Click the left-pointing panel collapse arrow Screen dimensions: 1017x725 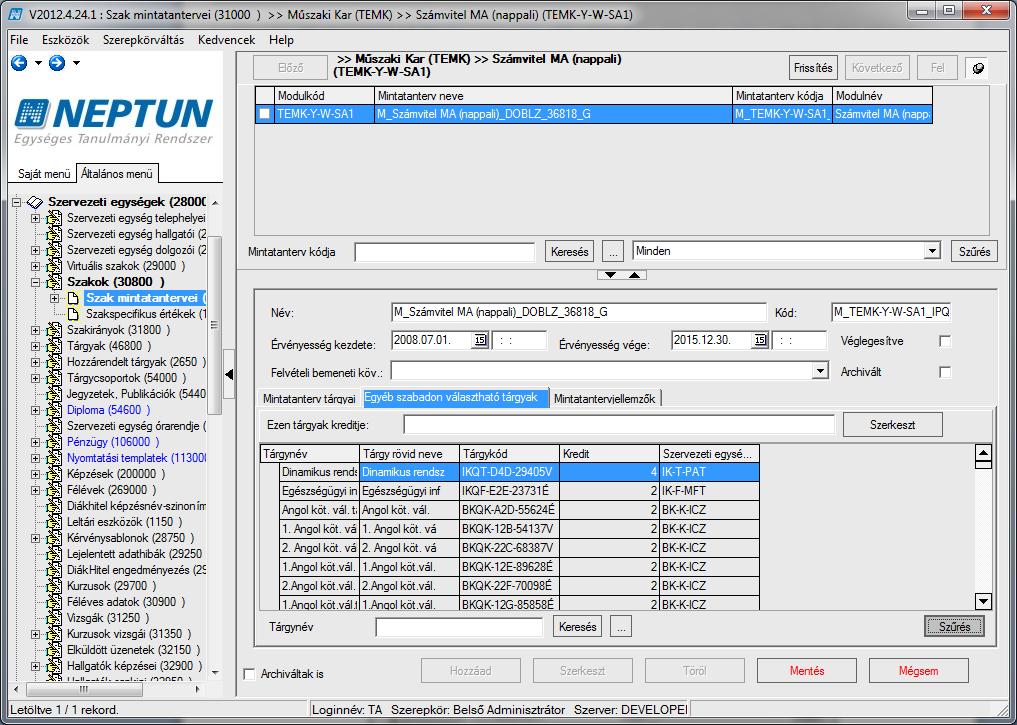click(x=229, y=374)
